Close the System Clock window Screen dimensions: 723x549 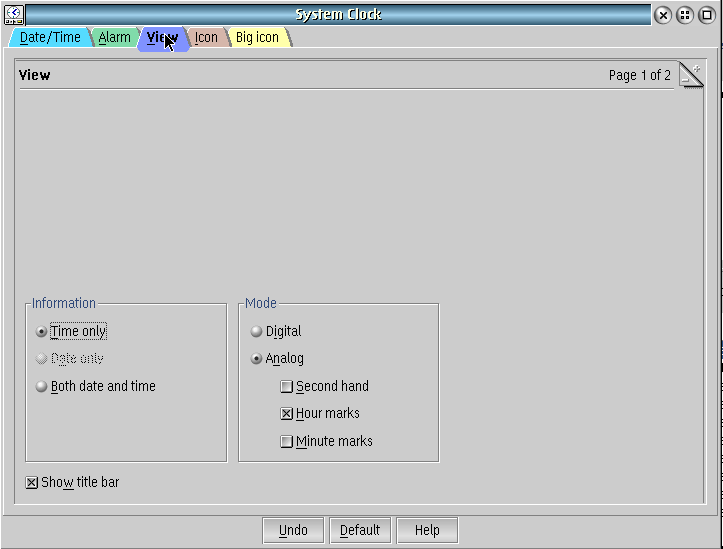tap(663, 15)
